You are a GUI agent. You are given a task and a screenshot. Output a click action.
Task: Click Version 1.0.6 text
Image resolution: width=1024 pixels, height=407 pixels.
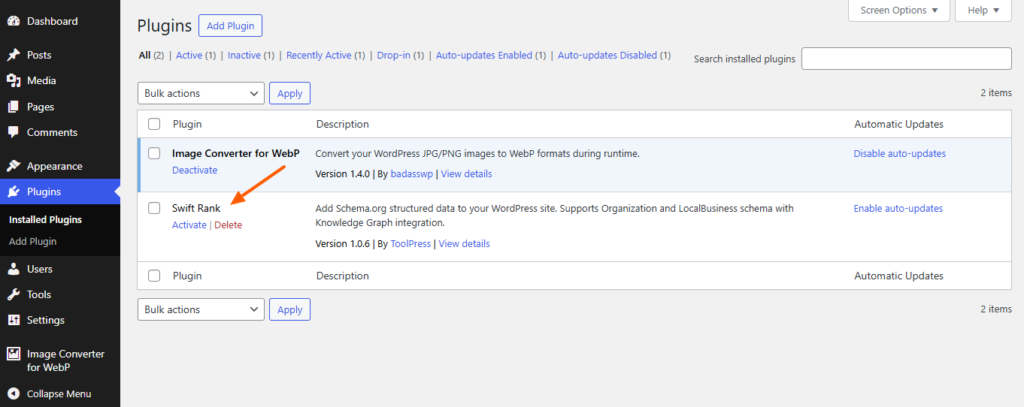343,244
